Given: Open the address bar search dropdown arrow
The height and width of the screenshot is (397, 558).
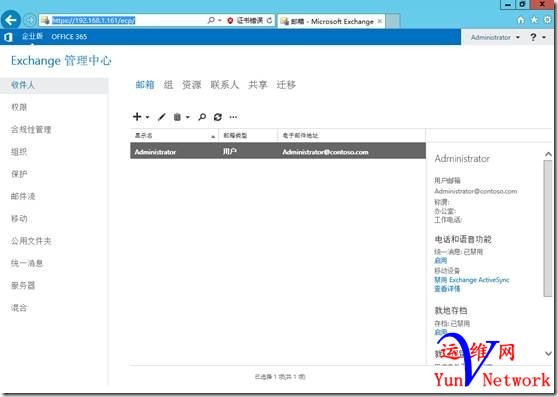Looking at the screenshot, I should [220, 21].
